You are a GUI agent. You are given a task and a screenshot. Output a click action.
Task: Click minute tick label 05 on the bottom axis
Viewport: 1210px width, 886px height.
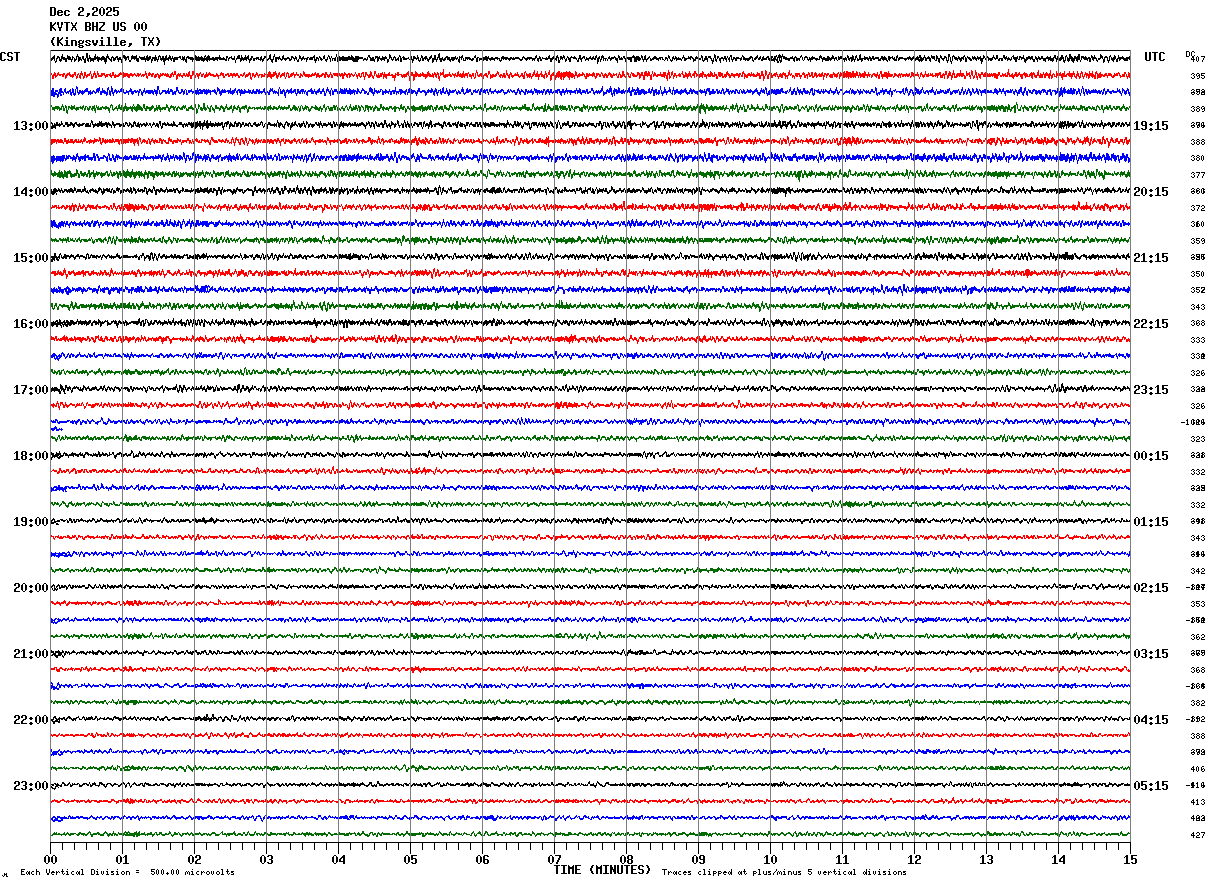pyautogui.click(x=410, y=859)
